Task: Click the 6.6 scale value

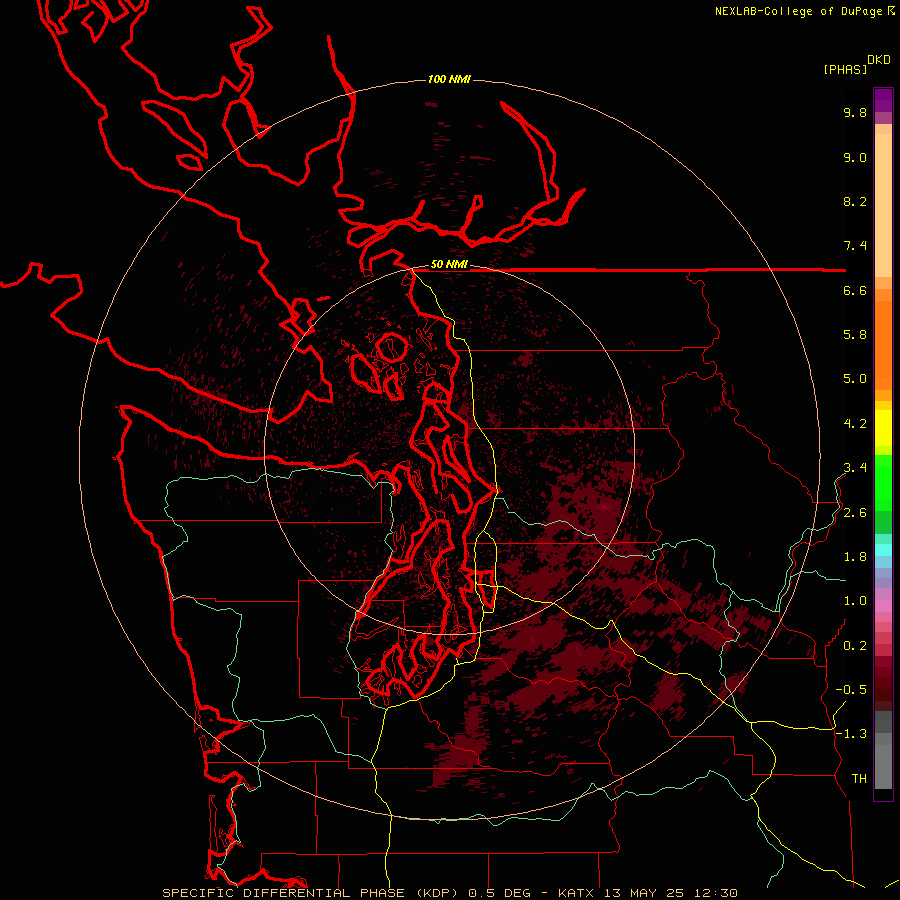Action: point(855,290)
